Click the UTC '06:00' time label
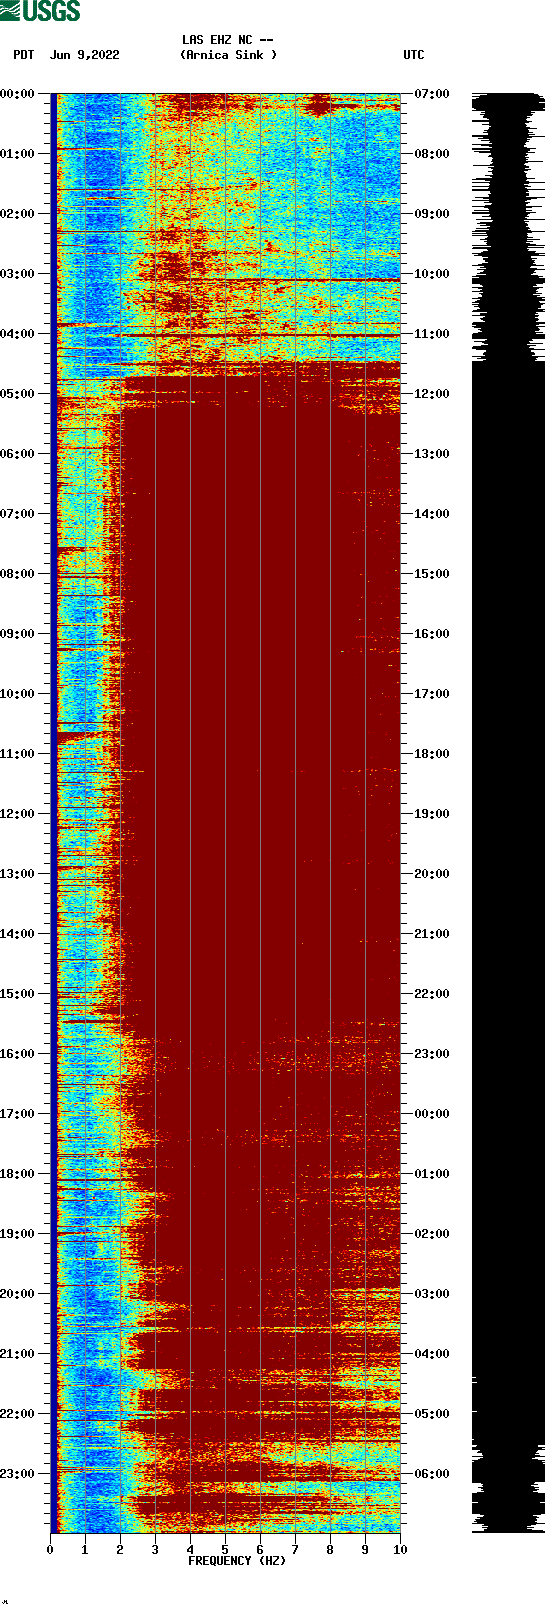Screen dimensions: 552x1613 click(432, 1474)
